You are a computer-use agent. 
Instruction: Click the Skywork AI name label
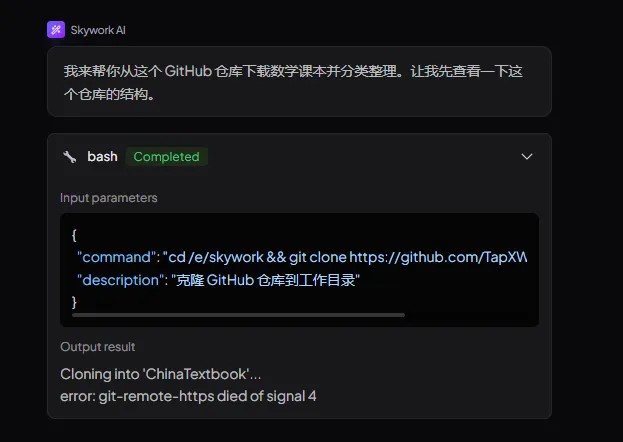click(98, 30)
